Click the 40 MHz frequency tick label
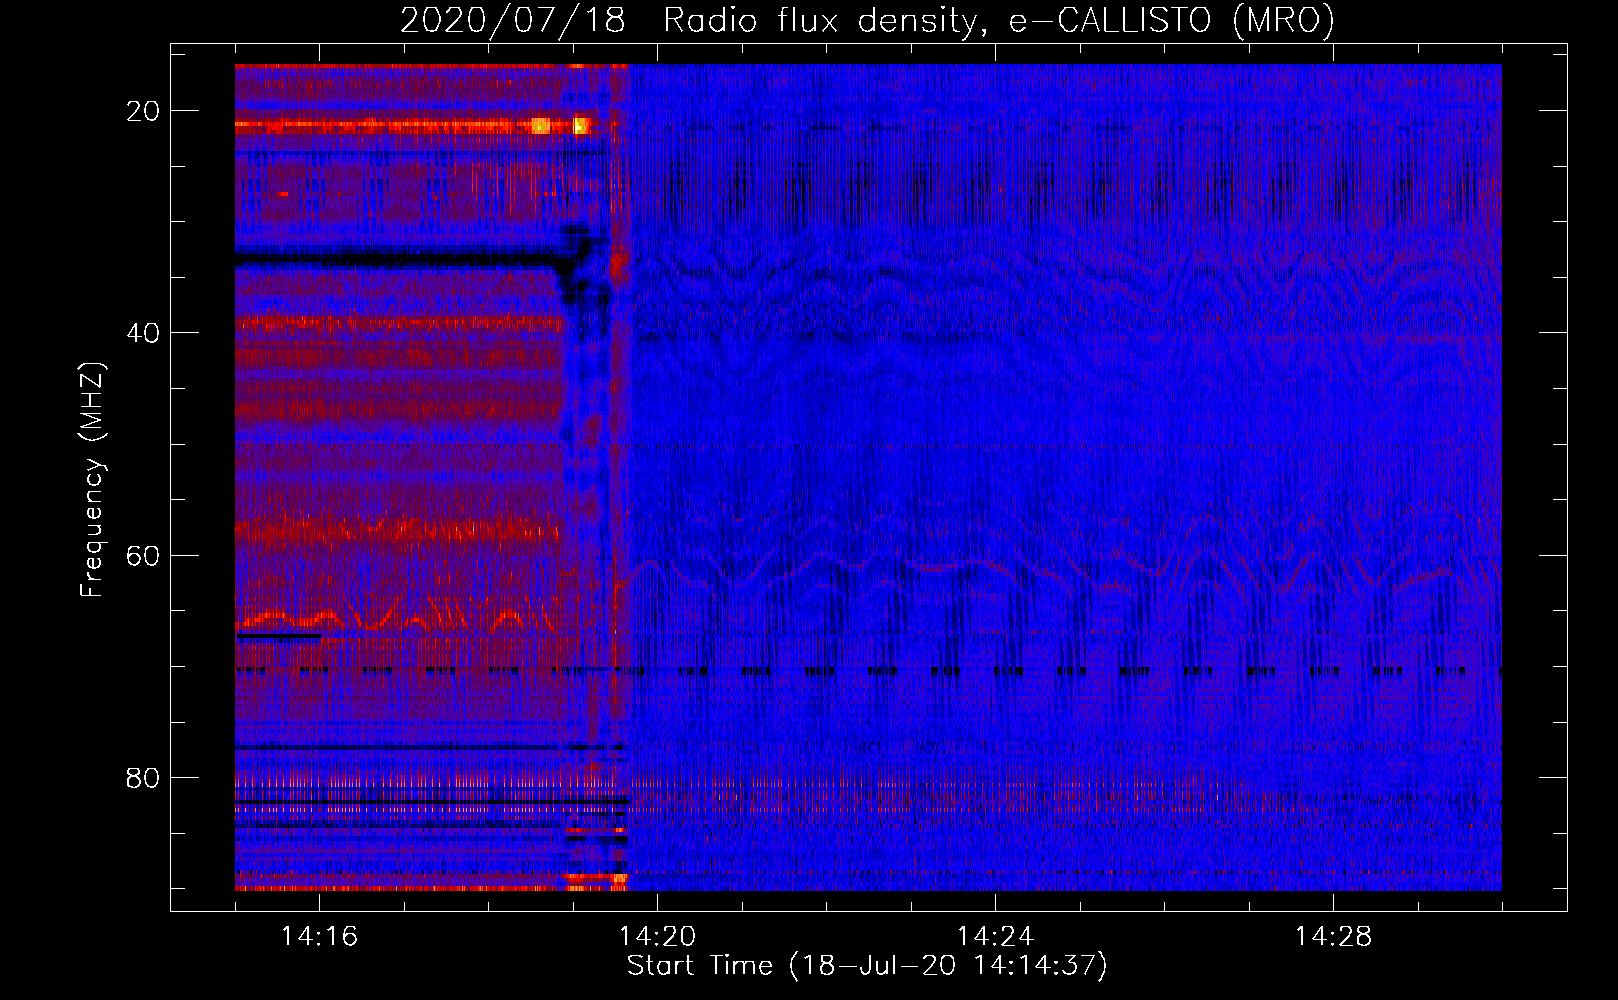This screenshot has height=1000, width=1618. click(143, 333)
